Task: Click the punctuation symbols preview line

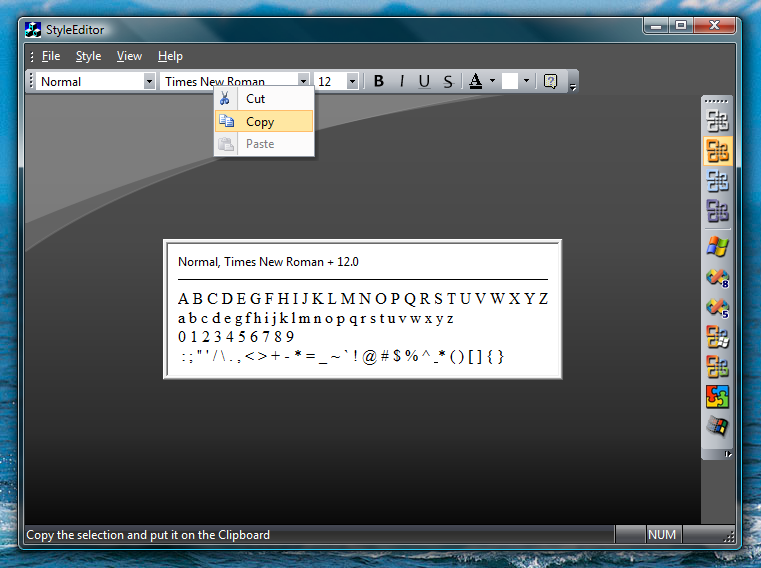Action: (x=343, y=356)
